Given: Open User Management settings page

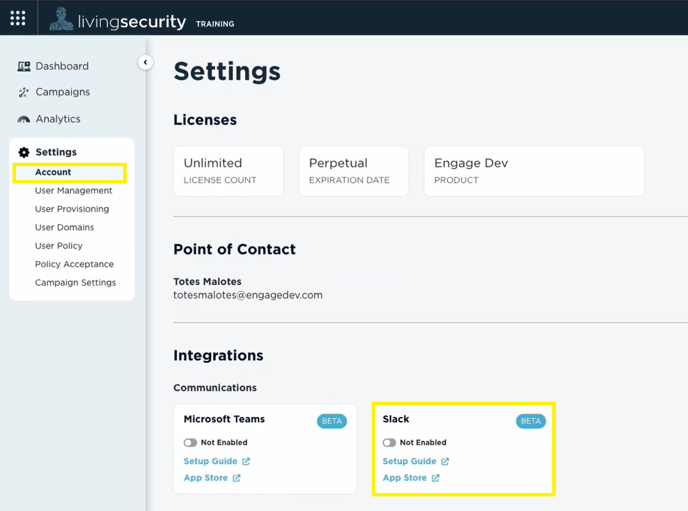Looking at the screenshot, I should pyautogui.click(x=74, y=191).
